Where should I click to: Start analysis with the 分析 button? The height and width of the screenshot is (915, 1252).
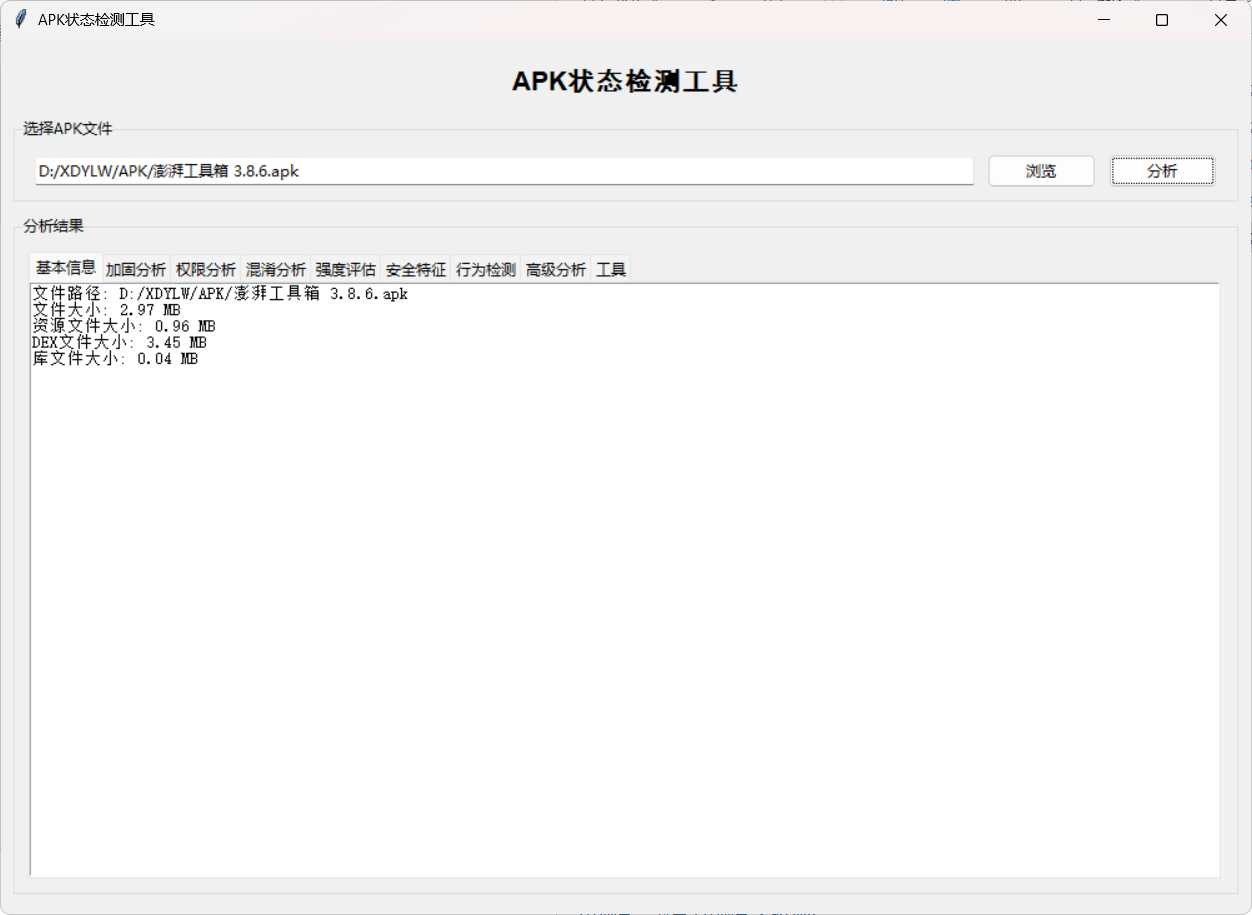pyautogui.click(x=1162, y=171)
